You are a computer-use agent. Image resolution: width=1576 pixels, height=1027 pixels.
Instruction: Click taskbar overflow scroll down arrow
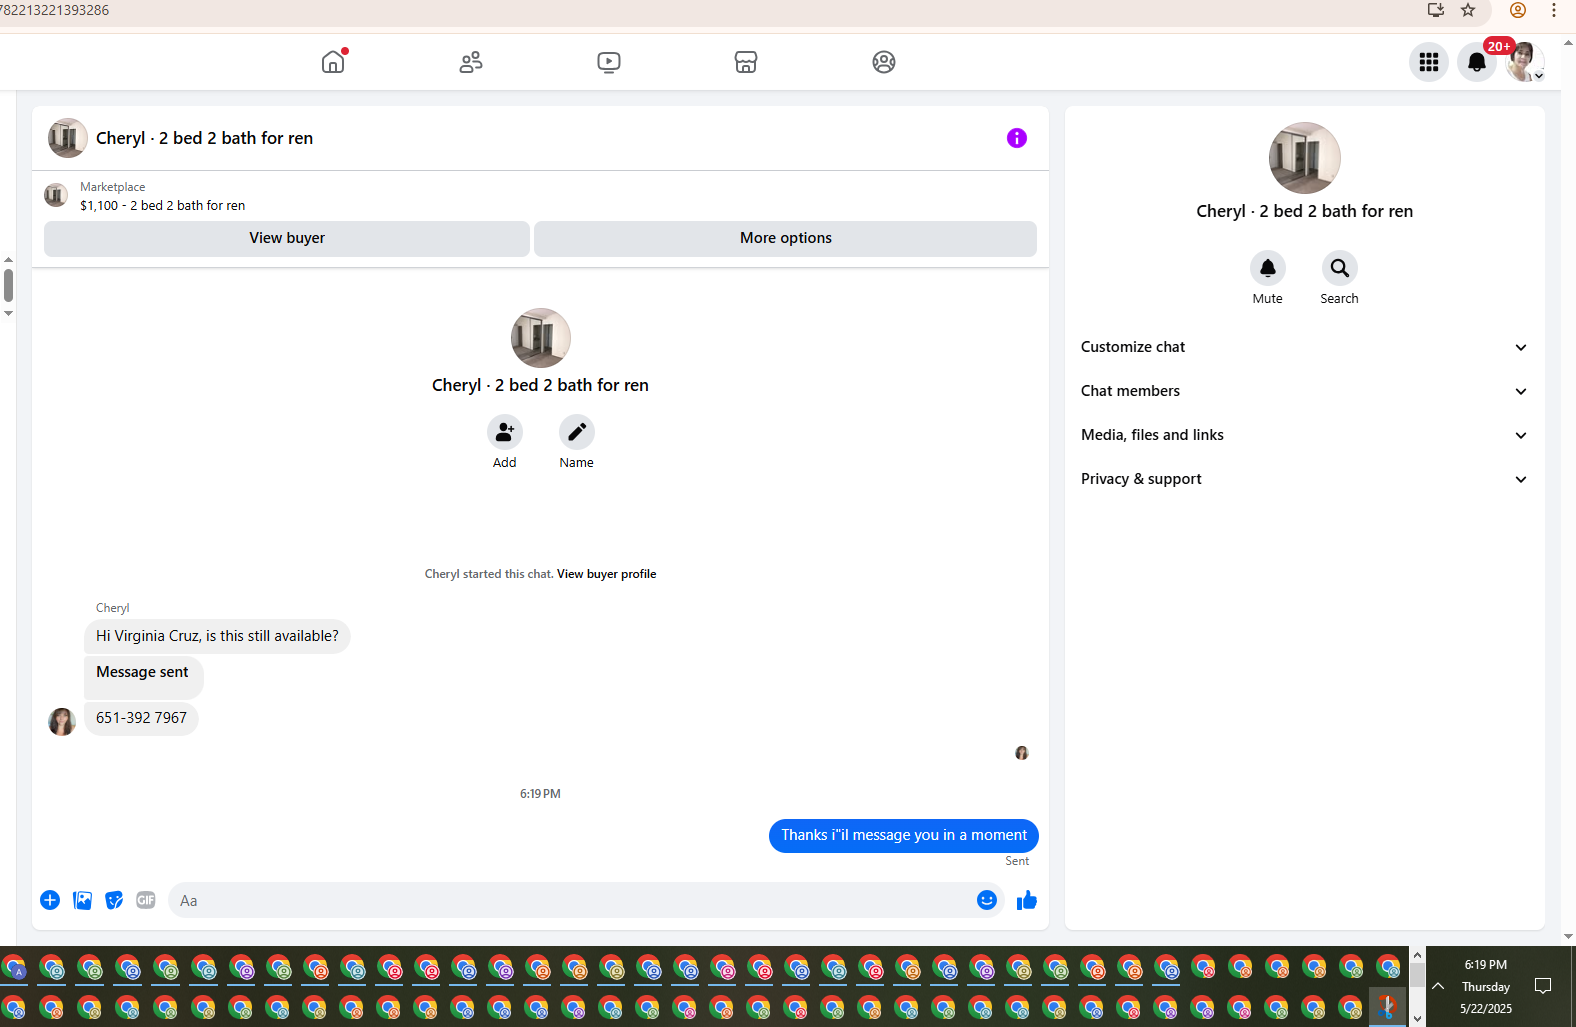pyautogui.click(x=1417, y=1018)
